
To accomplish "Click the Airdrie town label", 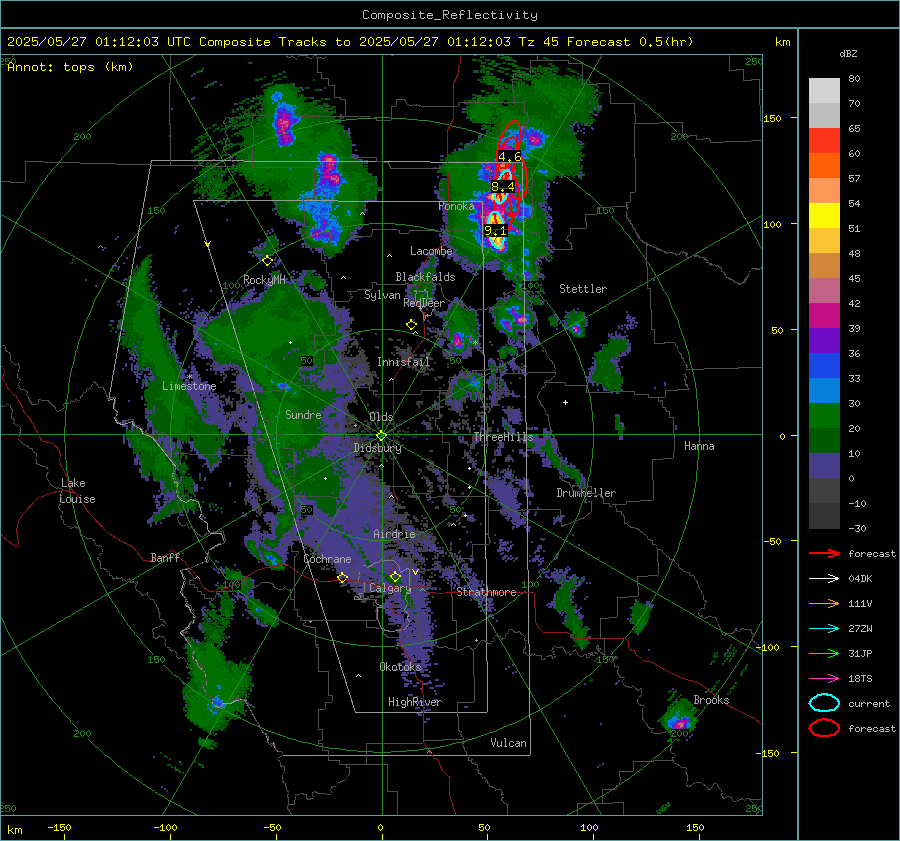I will click(394, 534).
